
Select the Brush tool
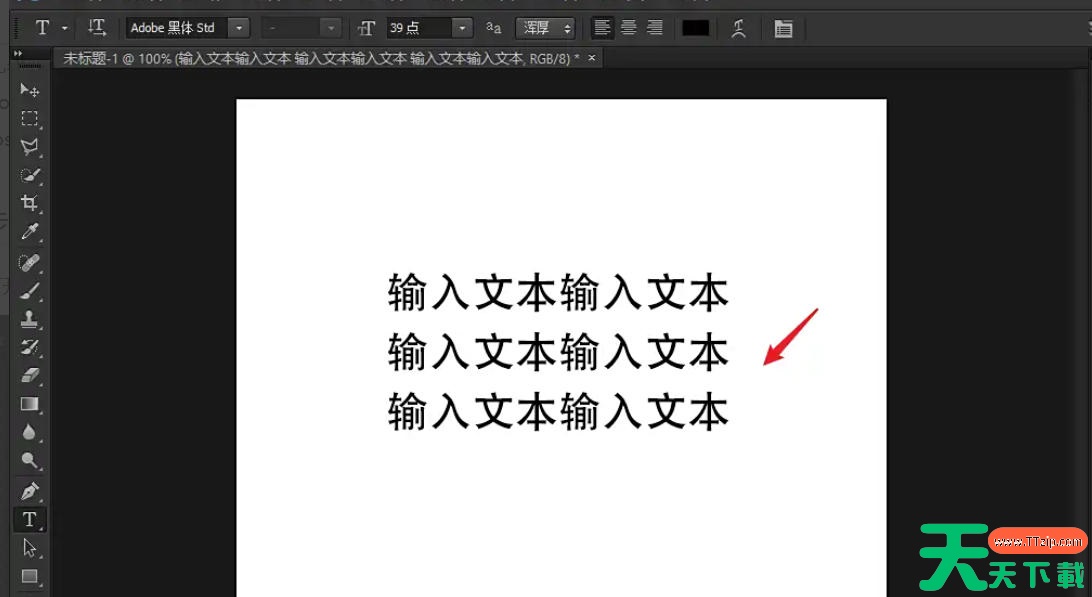point(29,291)
